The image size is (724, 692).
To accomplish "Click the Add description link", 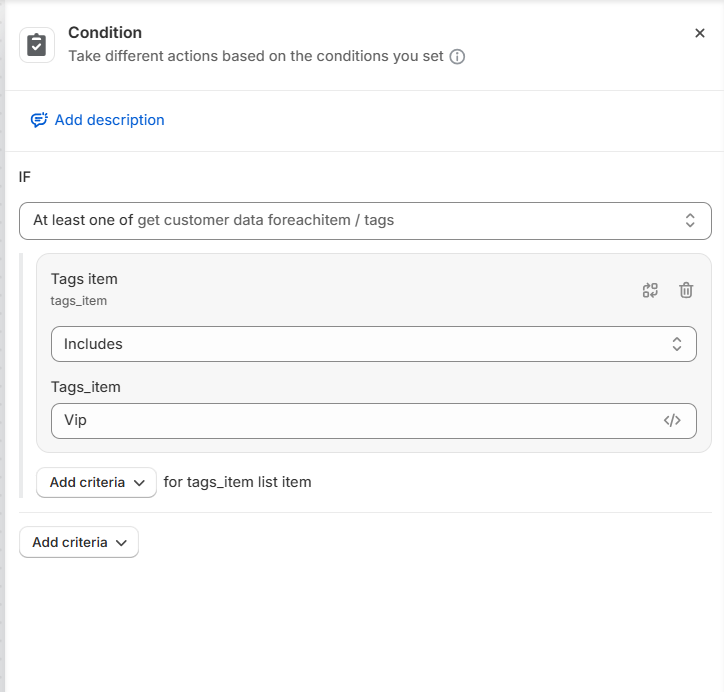I will 109,120.
